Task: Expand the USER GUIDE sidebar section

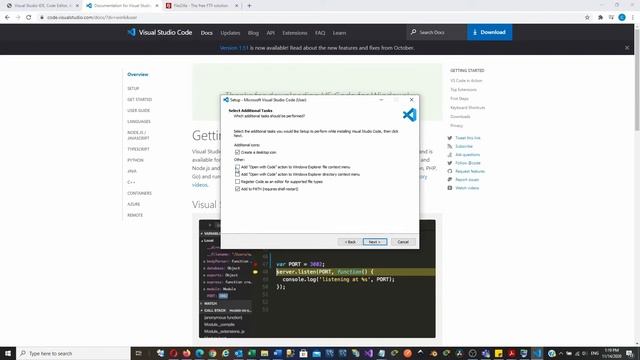Action: 138,111
